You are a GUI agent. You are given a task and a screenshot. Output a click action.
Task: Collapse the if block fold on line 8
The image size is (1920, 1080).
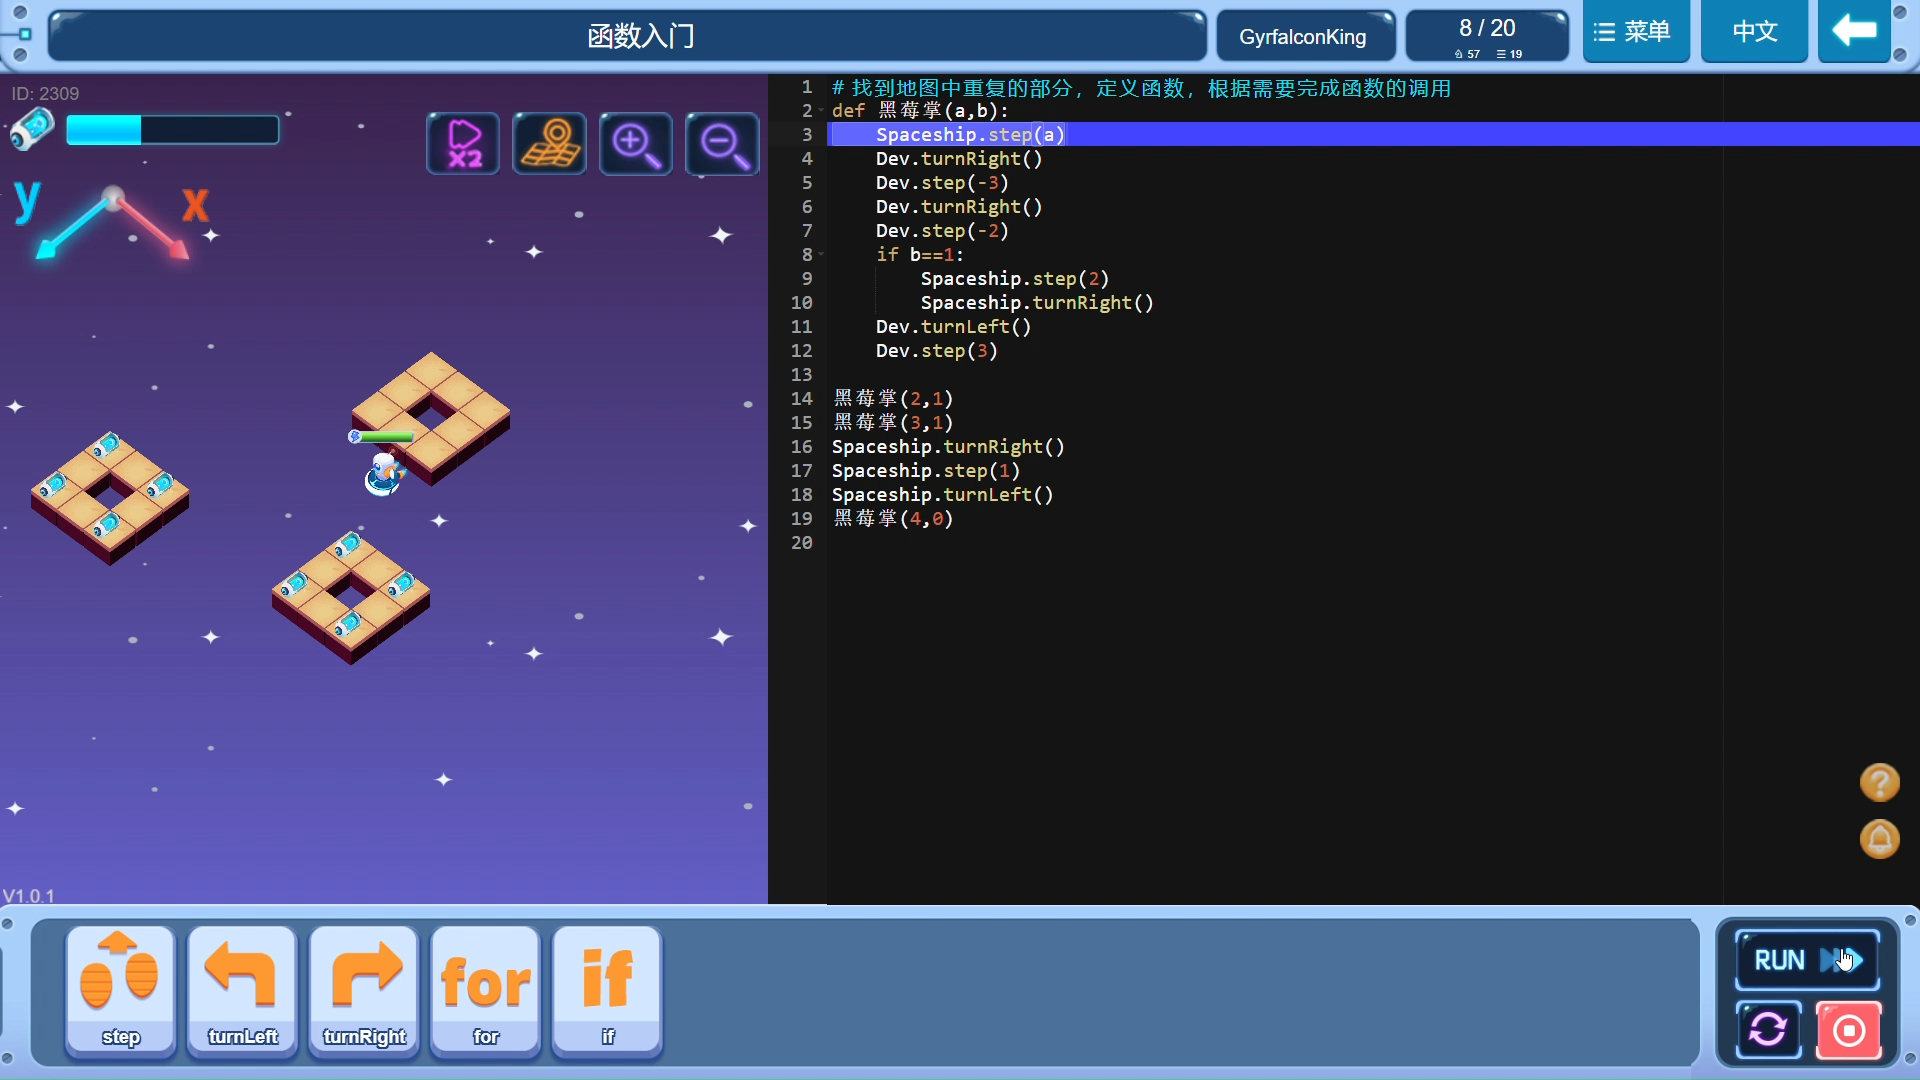819,255
